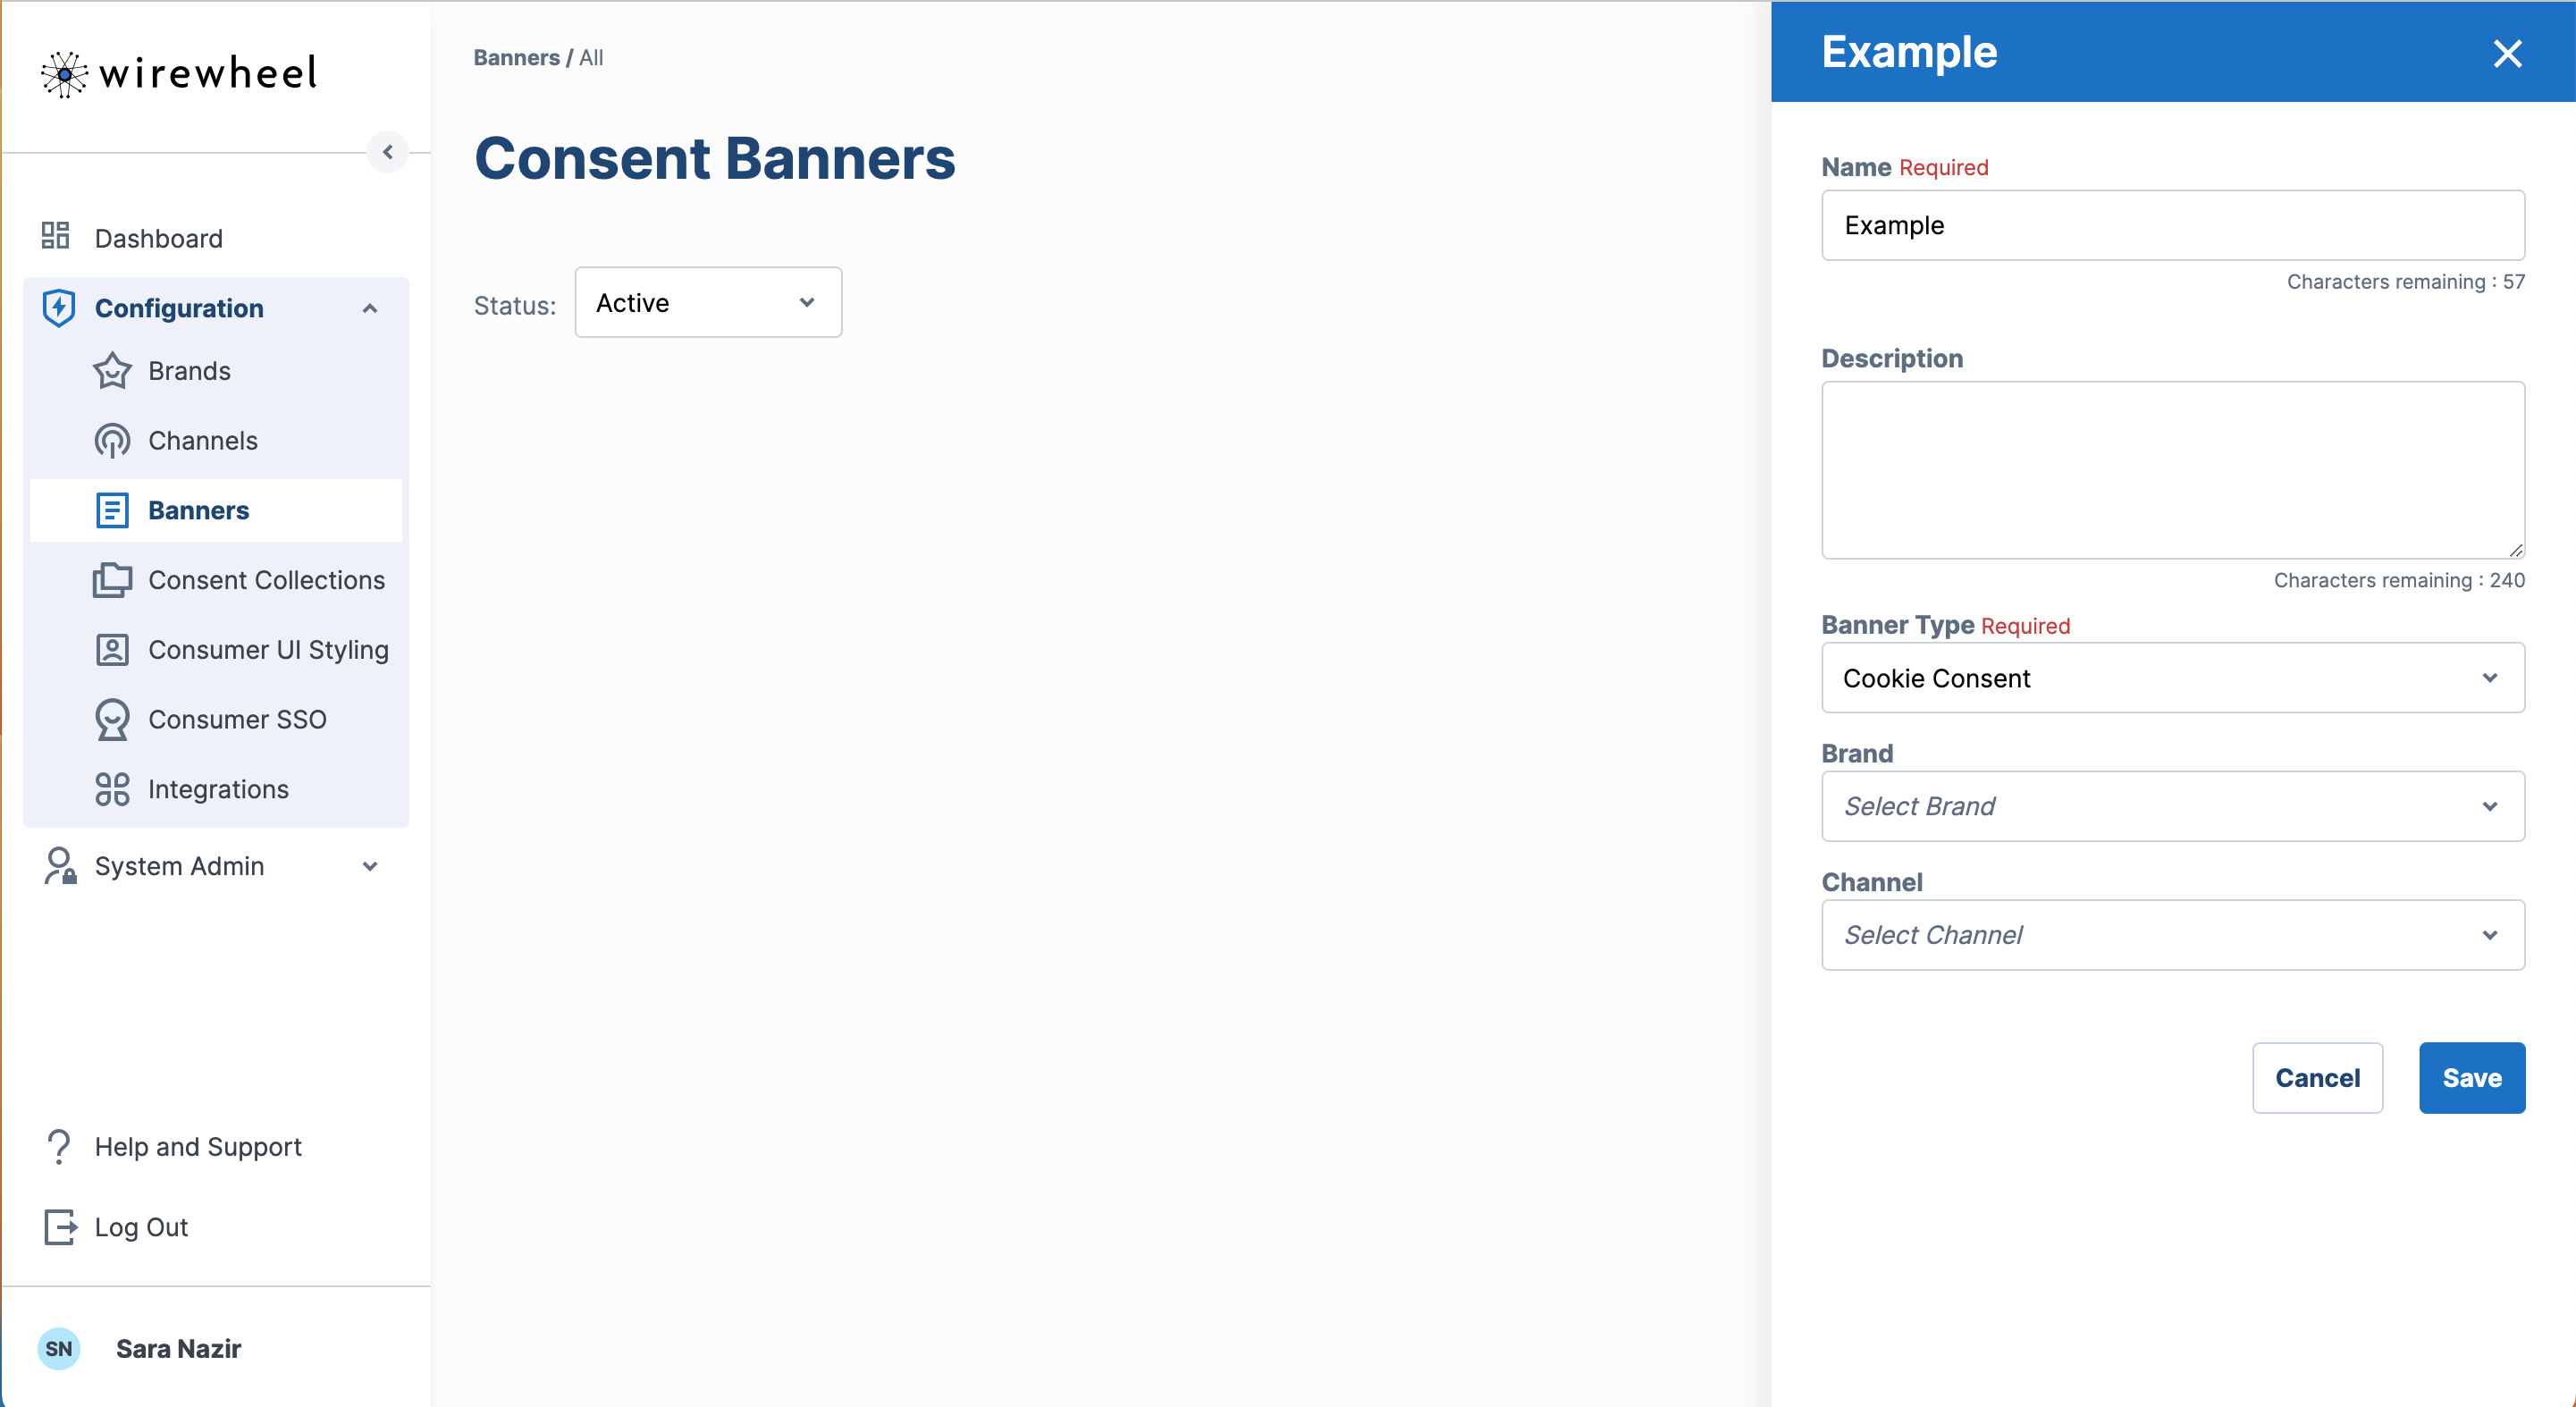Open the Status dropdown
The image size is (2576, 1407).
[x=708, y=302]
